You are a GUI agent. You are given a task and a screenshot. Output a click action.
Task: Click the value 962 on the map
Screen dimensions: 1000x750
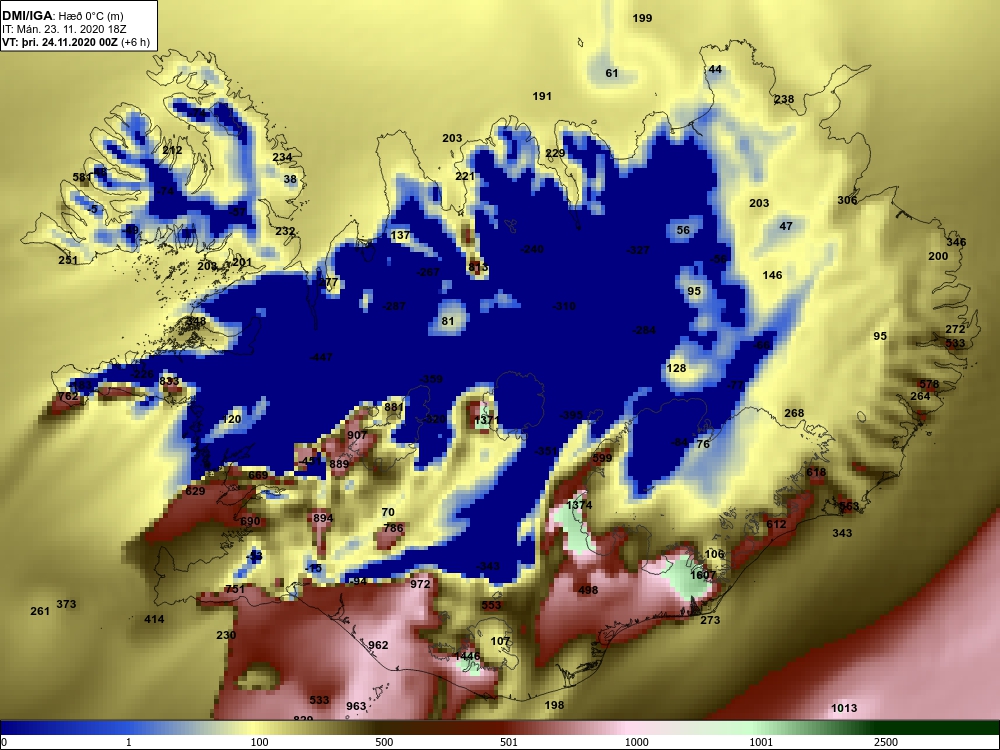point(378,645)
